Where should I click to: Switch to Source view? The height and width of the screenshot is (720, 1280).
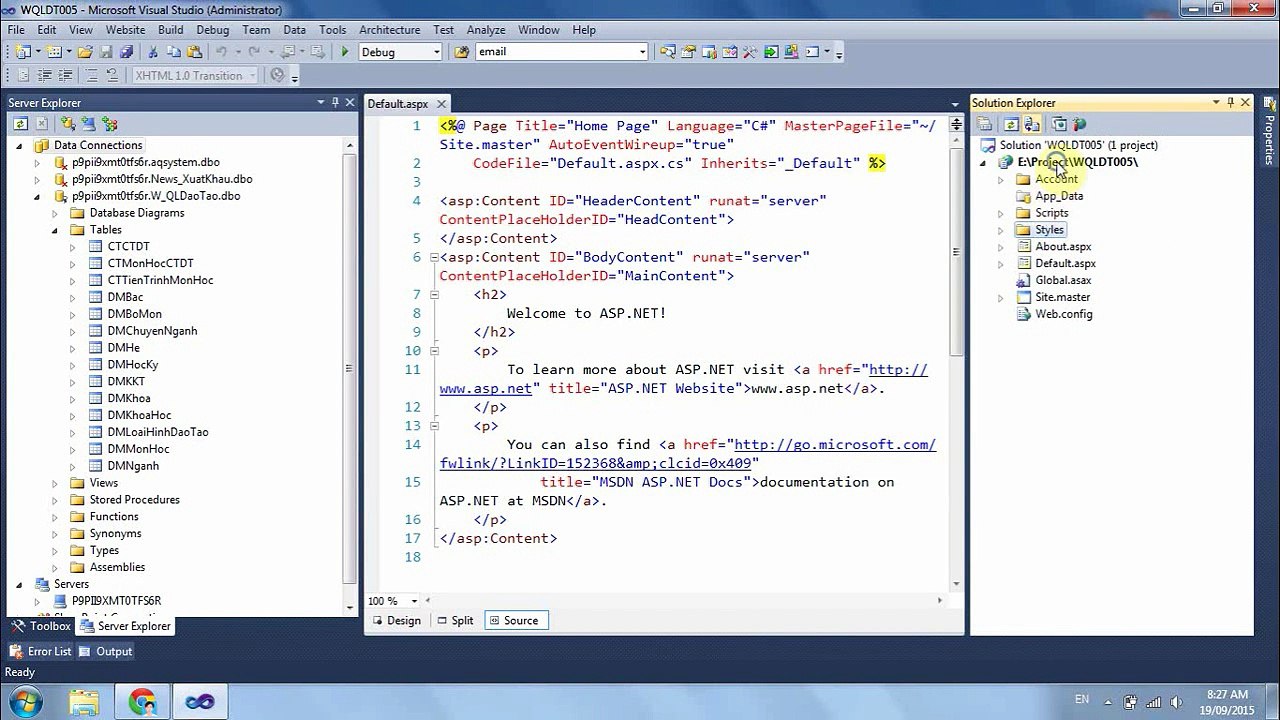pos(514,621)
